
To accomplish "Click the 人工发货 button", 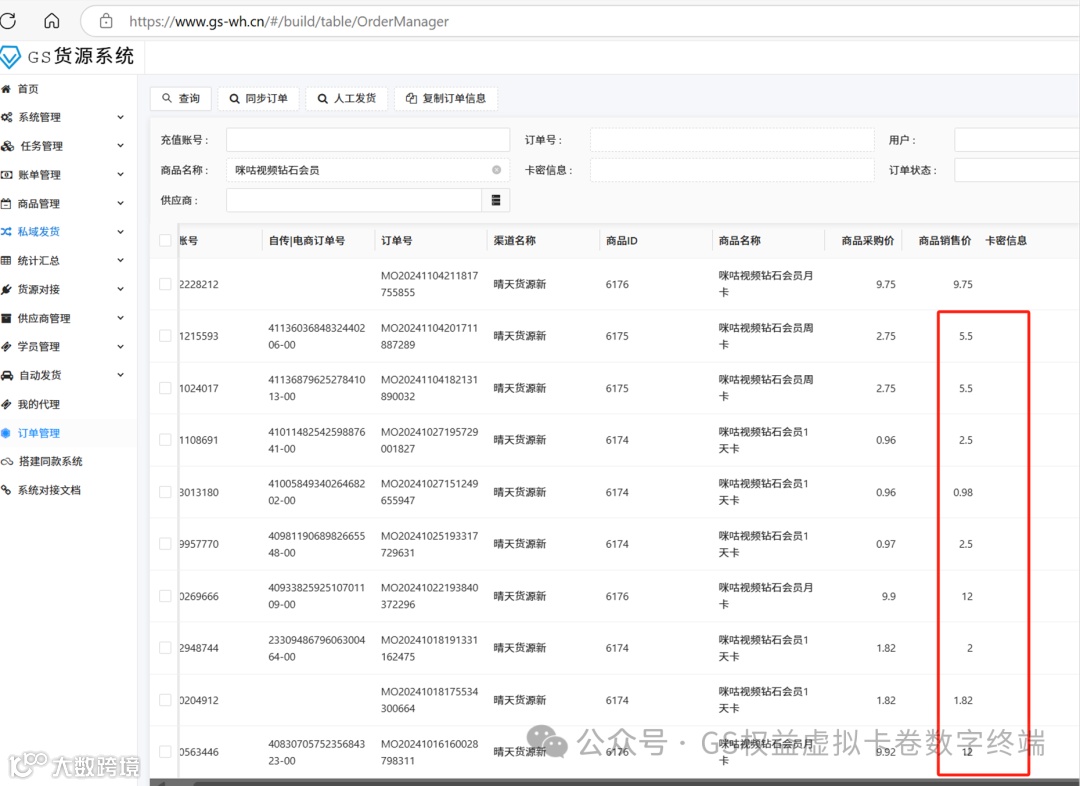I will (x=346, y=99).
